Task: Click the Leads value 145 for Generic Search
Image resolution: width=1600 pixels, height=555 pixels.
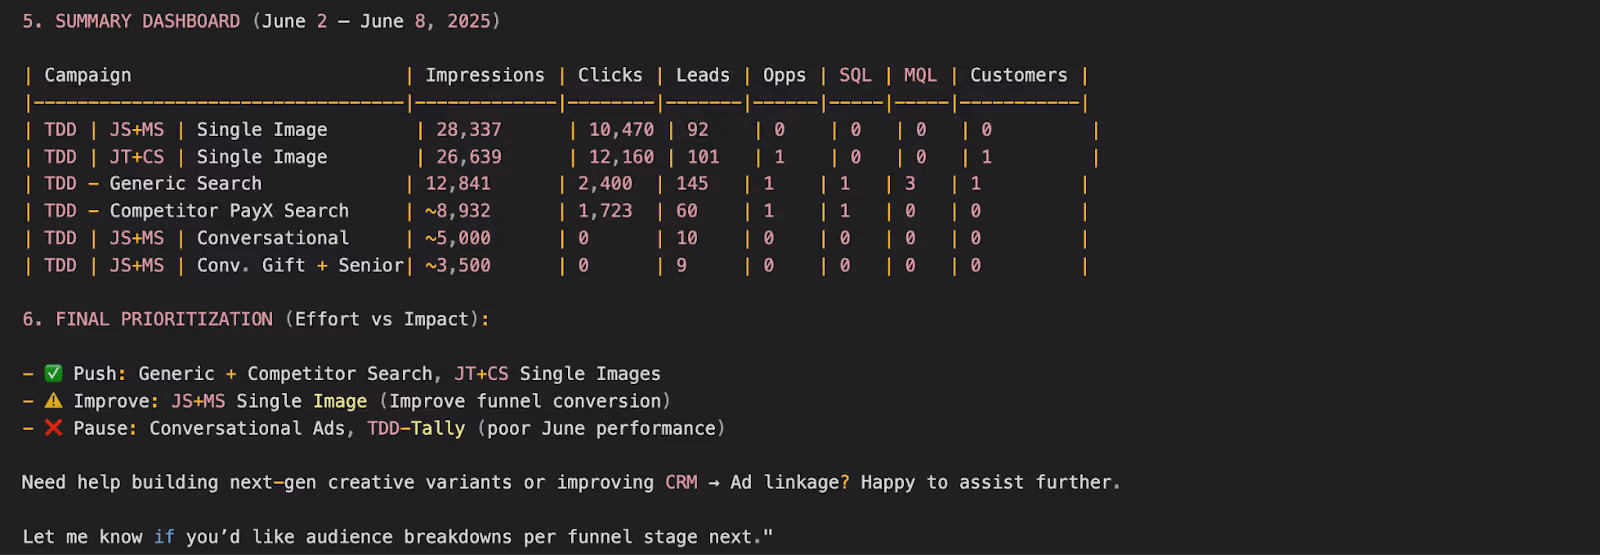Action: (x=692, y=183)
